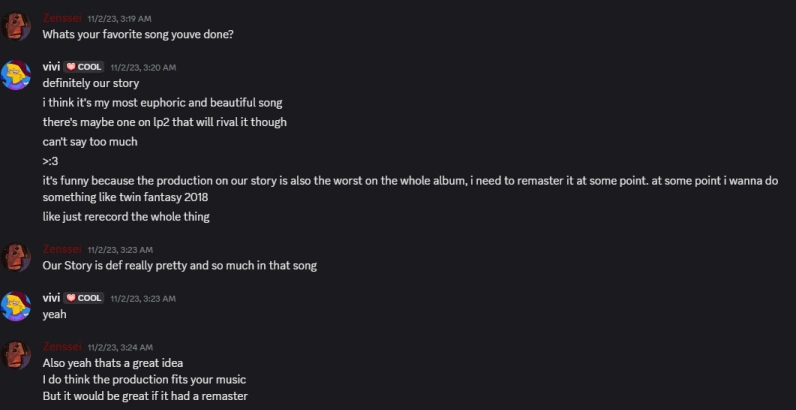This screenshot has height=410, width=796.
Task: Select the "definitely our story" message
Action: 91,83
